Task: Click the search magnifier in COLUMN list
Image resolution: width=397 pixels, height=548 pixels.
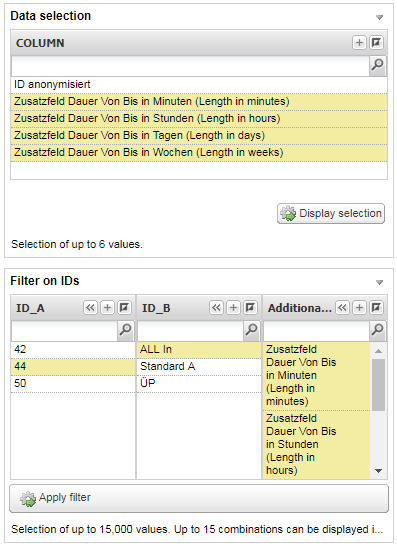Action: (377, 65)
